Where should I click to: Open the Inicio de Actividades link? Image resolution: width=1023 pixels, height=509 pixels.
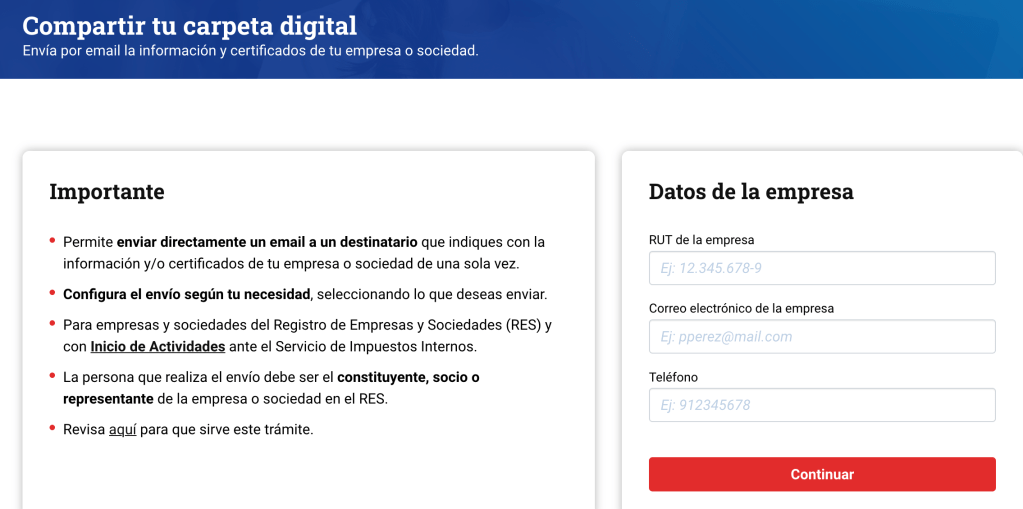click(157, 347)
